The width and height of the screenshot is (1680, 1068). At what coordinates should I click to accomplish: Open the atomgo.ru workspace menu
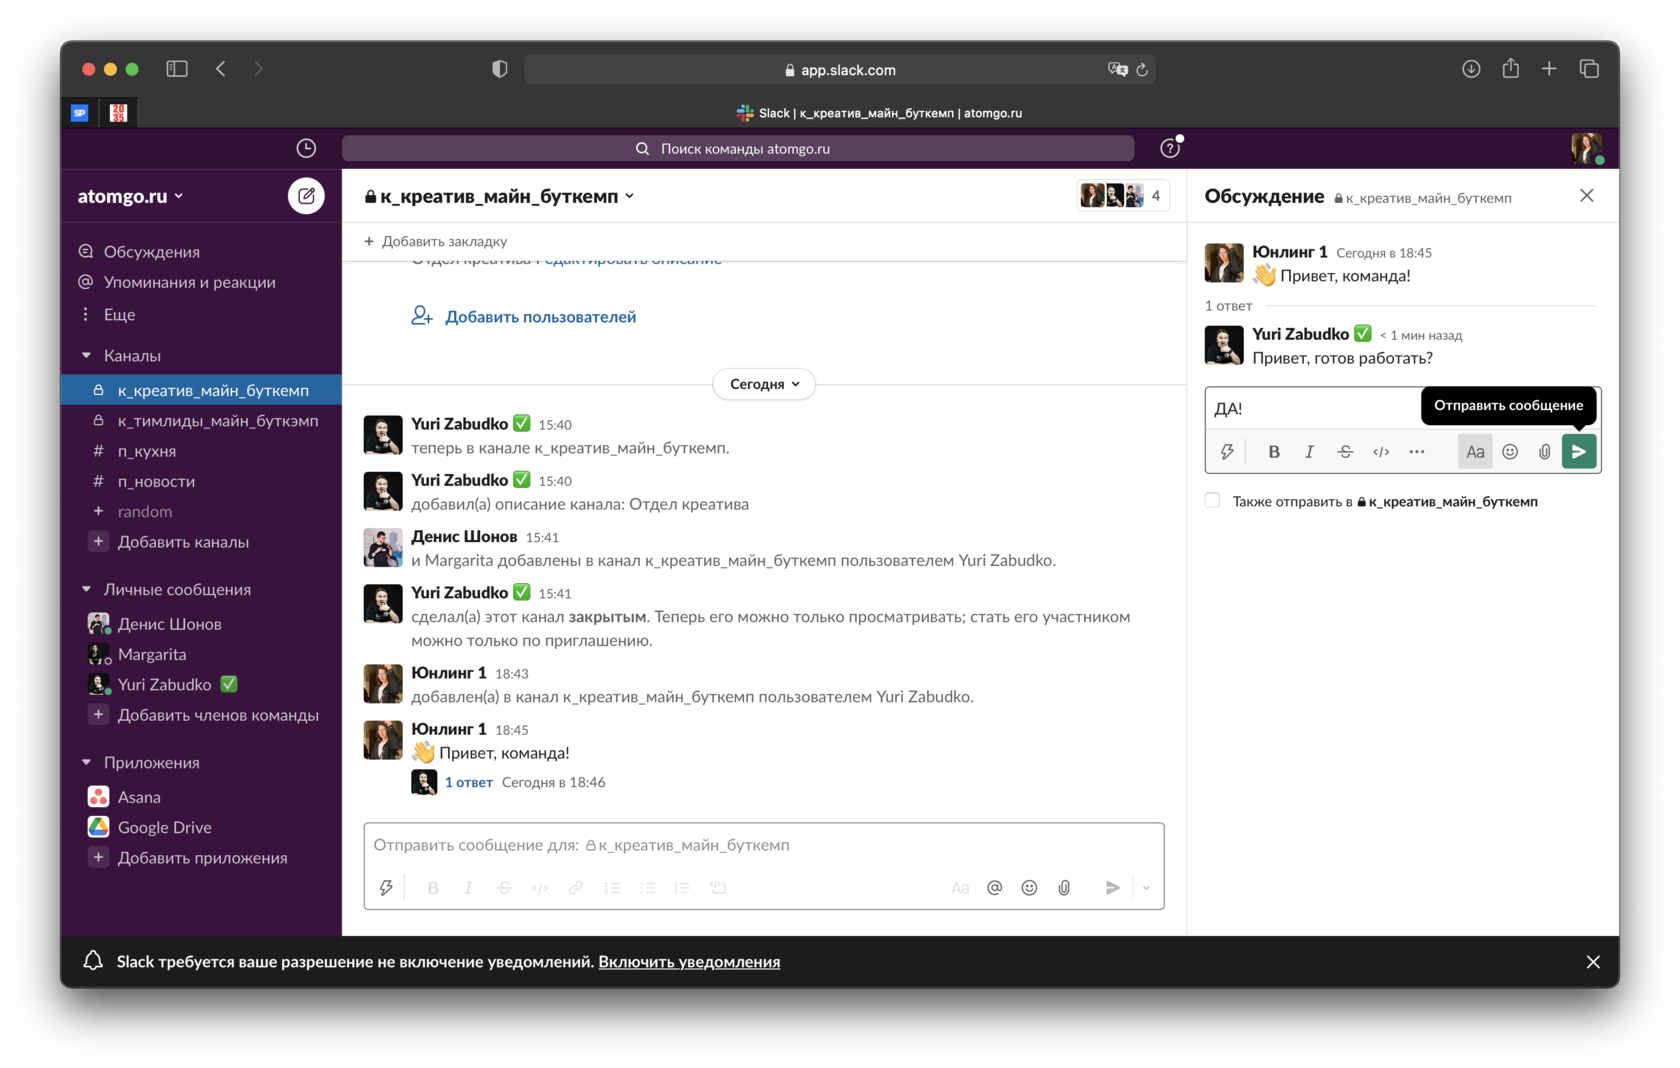point(131,196)
